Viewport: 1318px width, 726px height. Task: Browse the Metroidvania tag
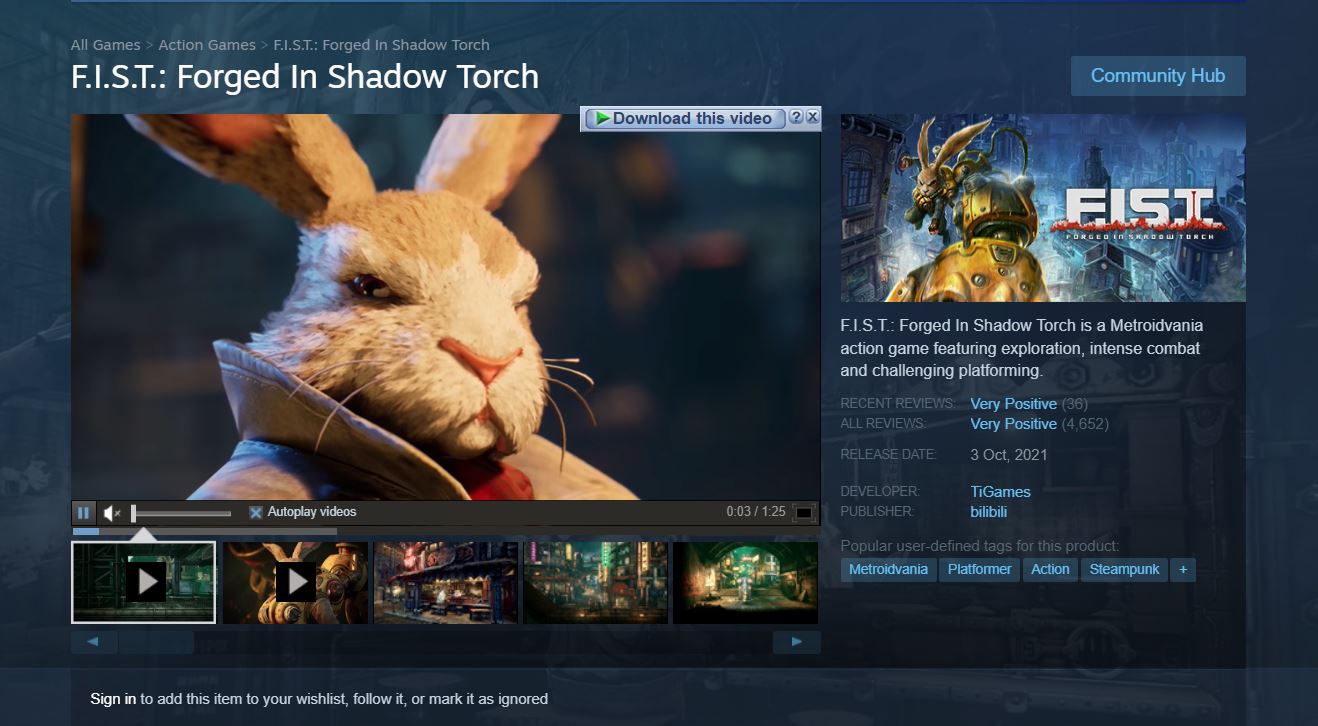tap(888, 569)
